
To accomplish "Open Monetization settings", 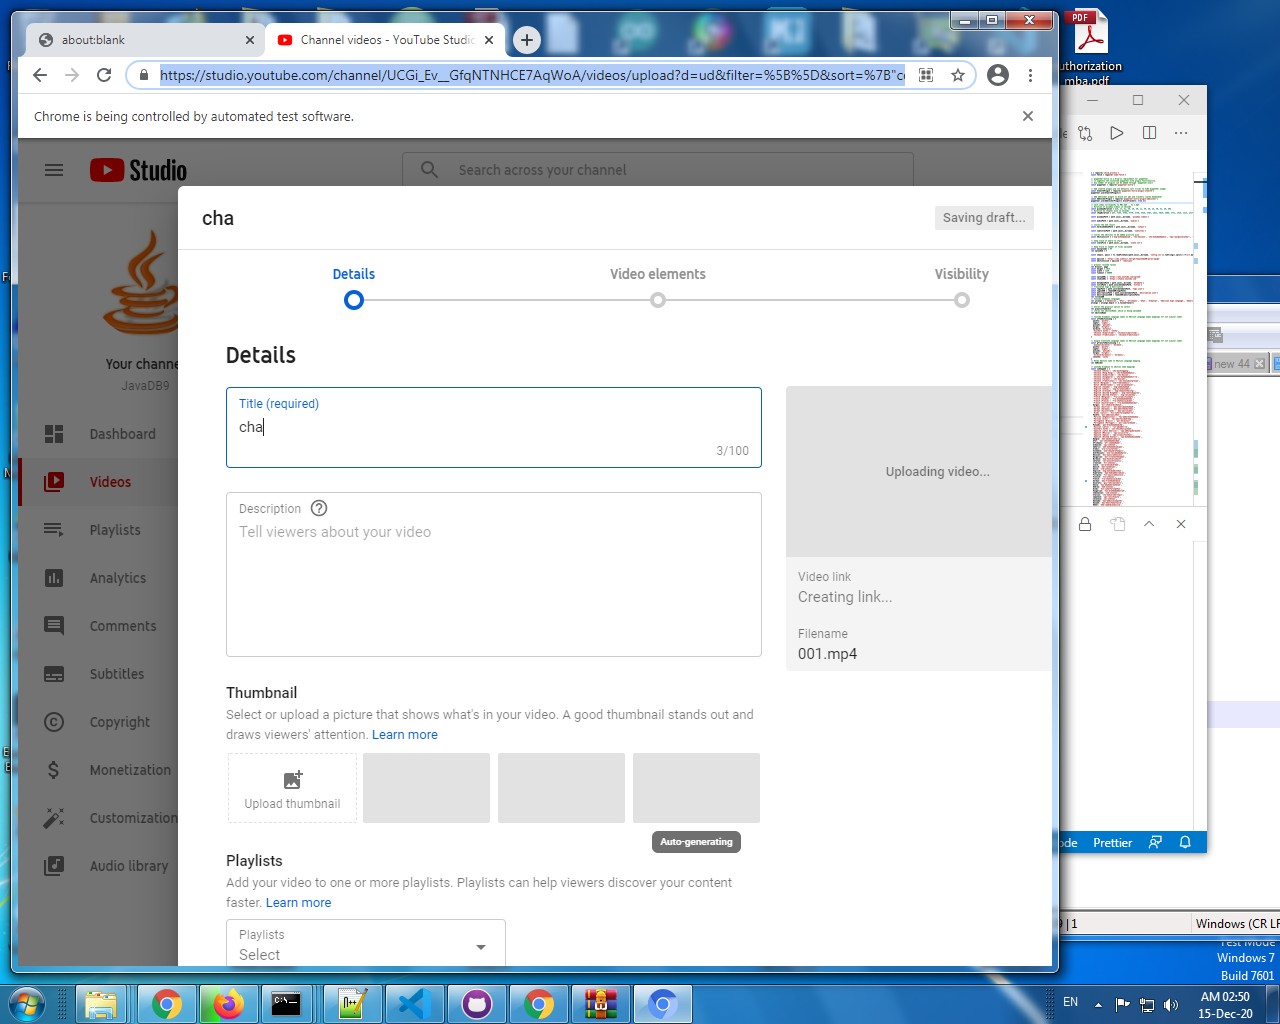I will tap(131, 770).
